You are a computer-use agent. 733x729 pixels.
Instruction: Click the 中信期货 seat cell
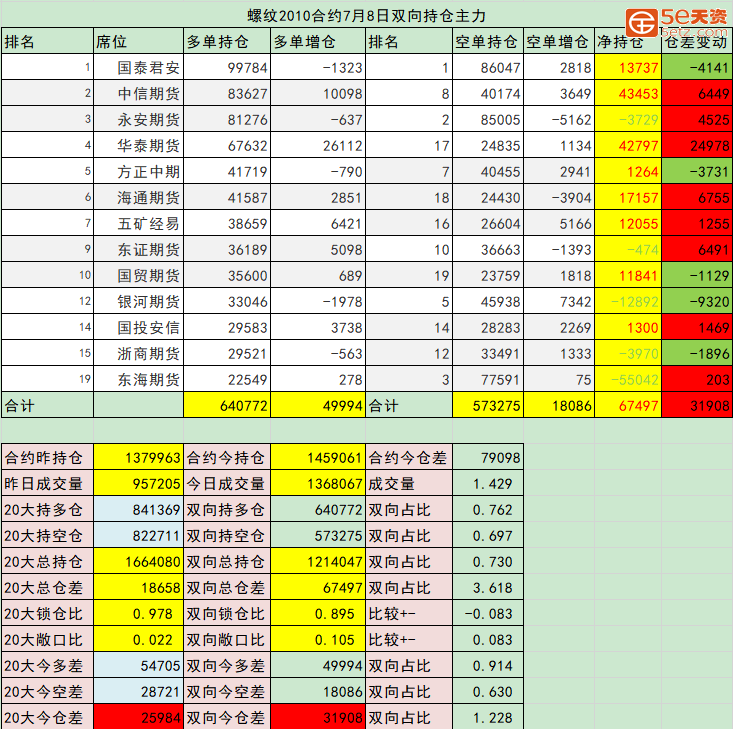point(138,94)
